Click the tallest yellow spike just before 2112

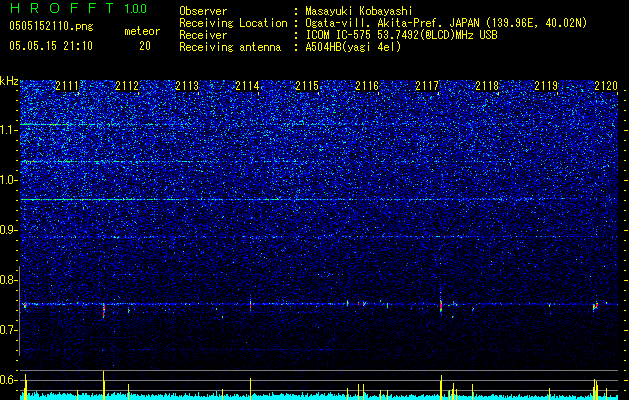[104, 385]
